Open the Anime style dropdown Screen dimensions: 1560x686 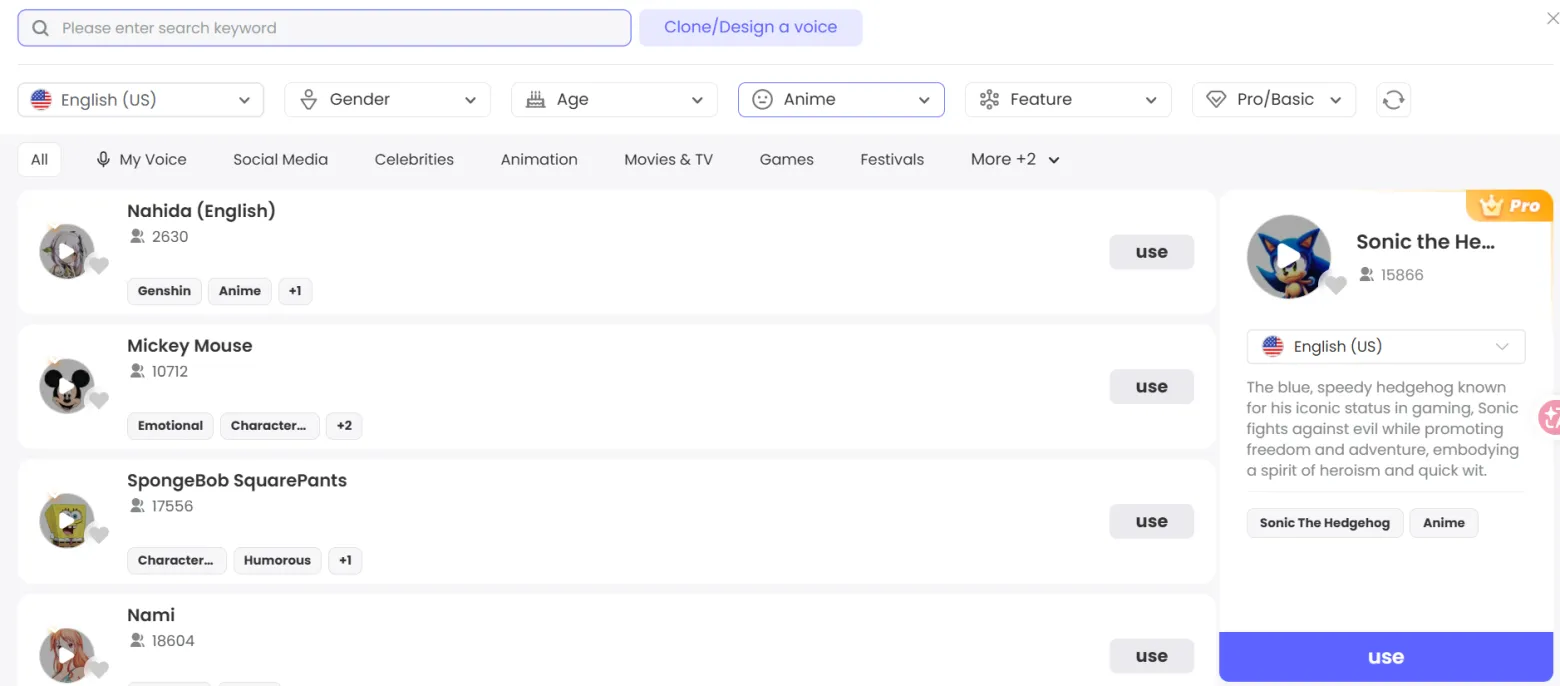point(841,99)
